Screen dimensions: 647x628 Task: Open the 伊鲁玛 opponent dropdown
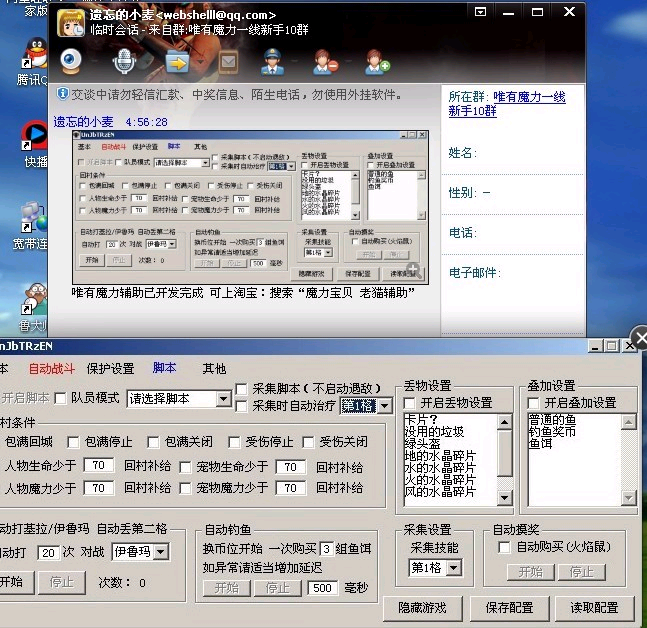coord(140,552)
